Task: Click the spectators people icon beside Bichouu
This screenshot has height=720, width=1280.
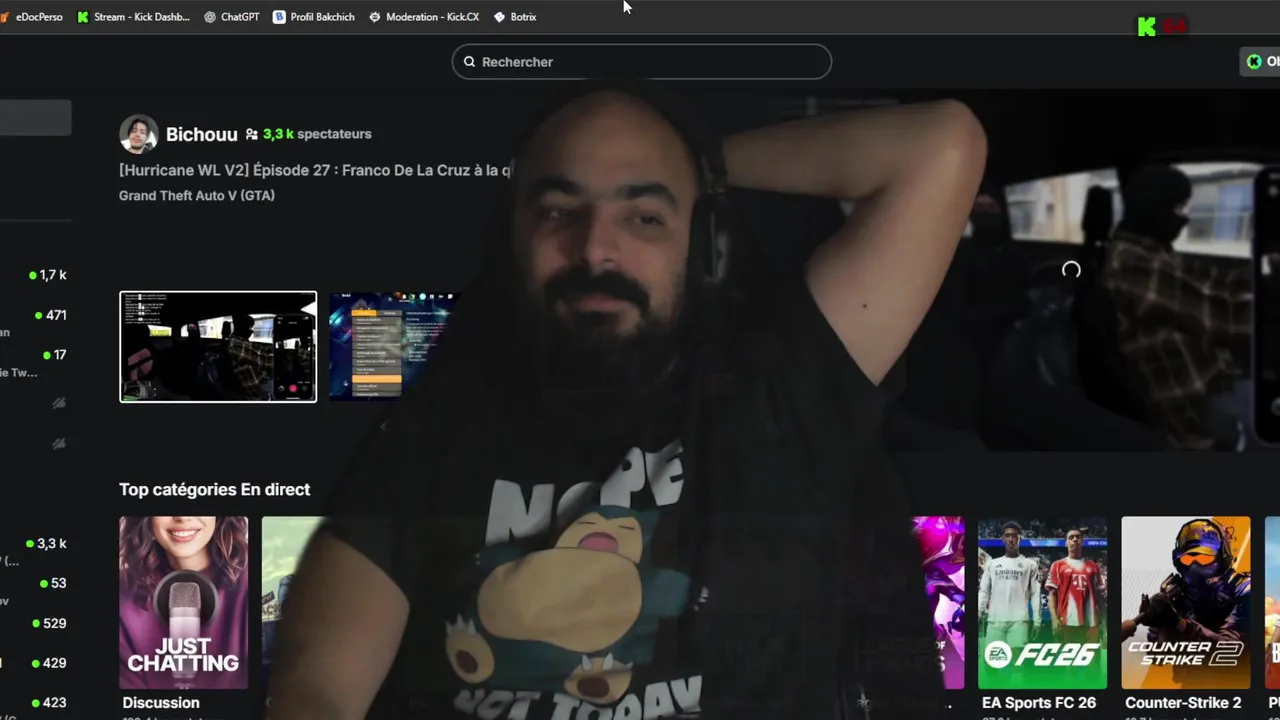Action: click(x=252, y=134)
